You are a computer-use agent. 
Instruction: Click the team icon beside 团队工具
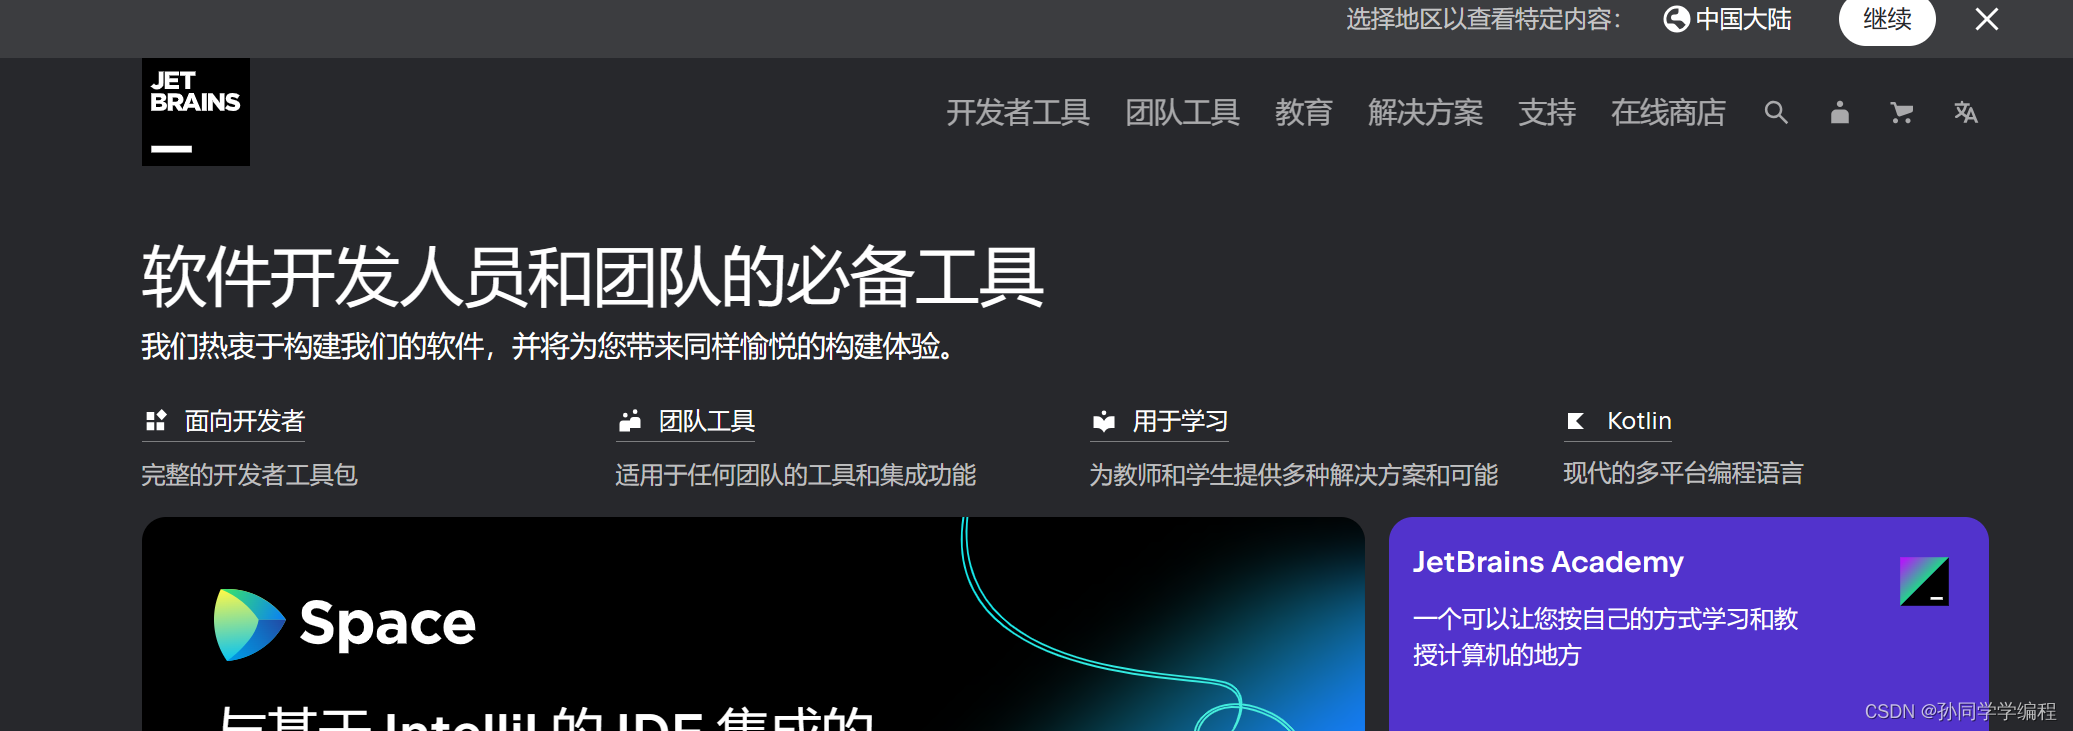coord(629,421)
